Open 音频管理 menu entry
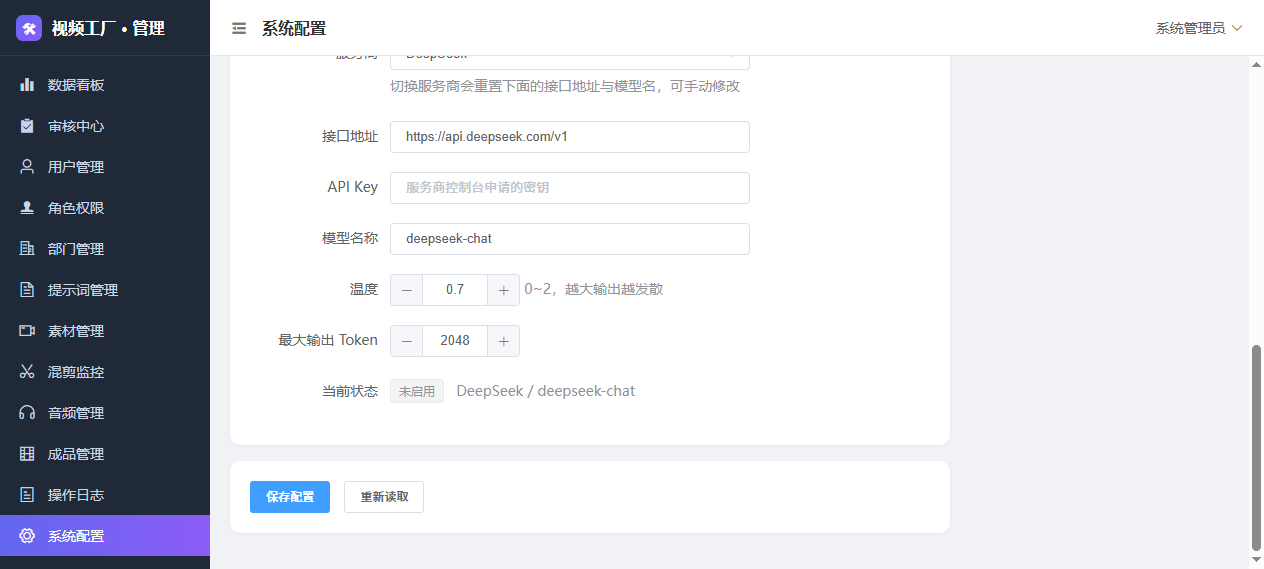 105,413
